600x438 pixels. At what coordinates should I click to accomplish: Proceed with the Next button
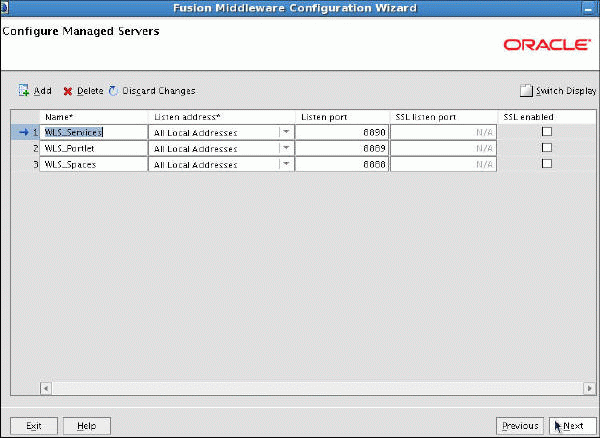coord(572,426)
